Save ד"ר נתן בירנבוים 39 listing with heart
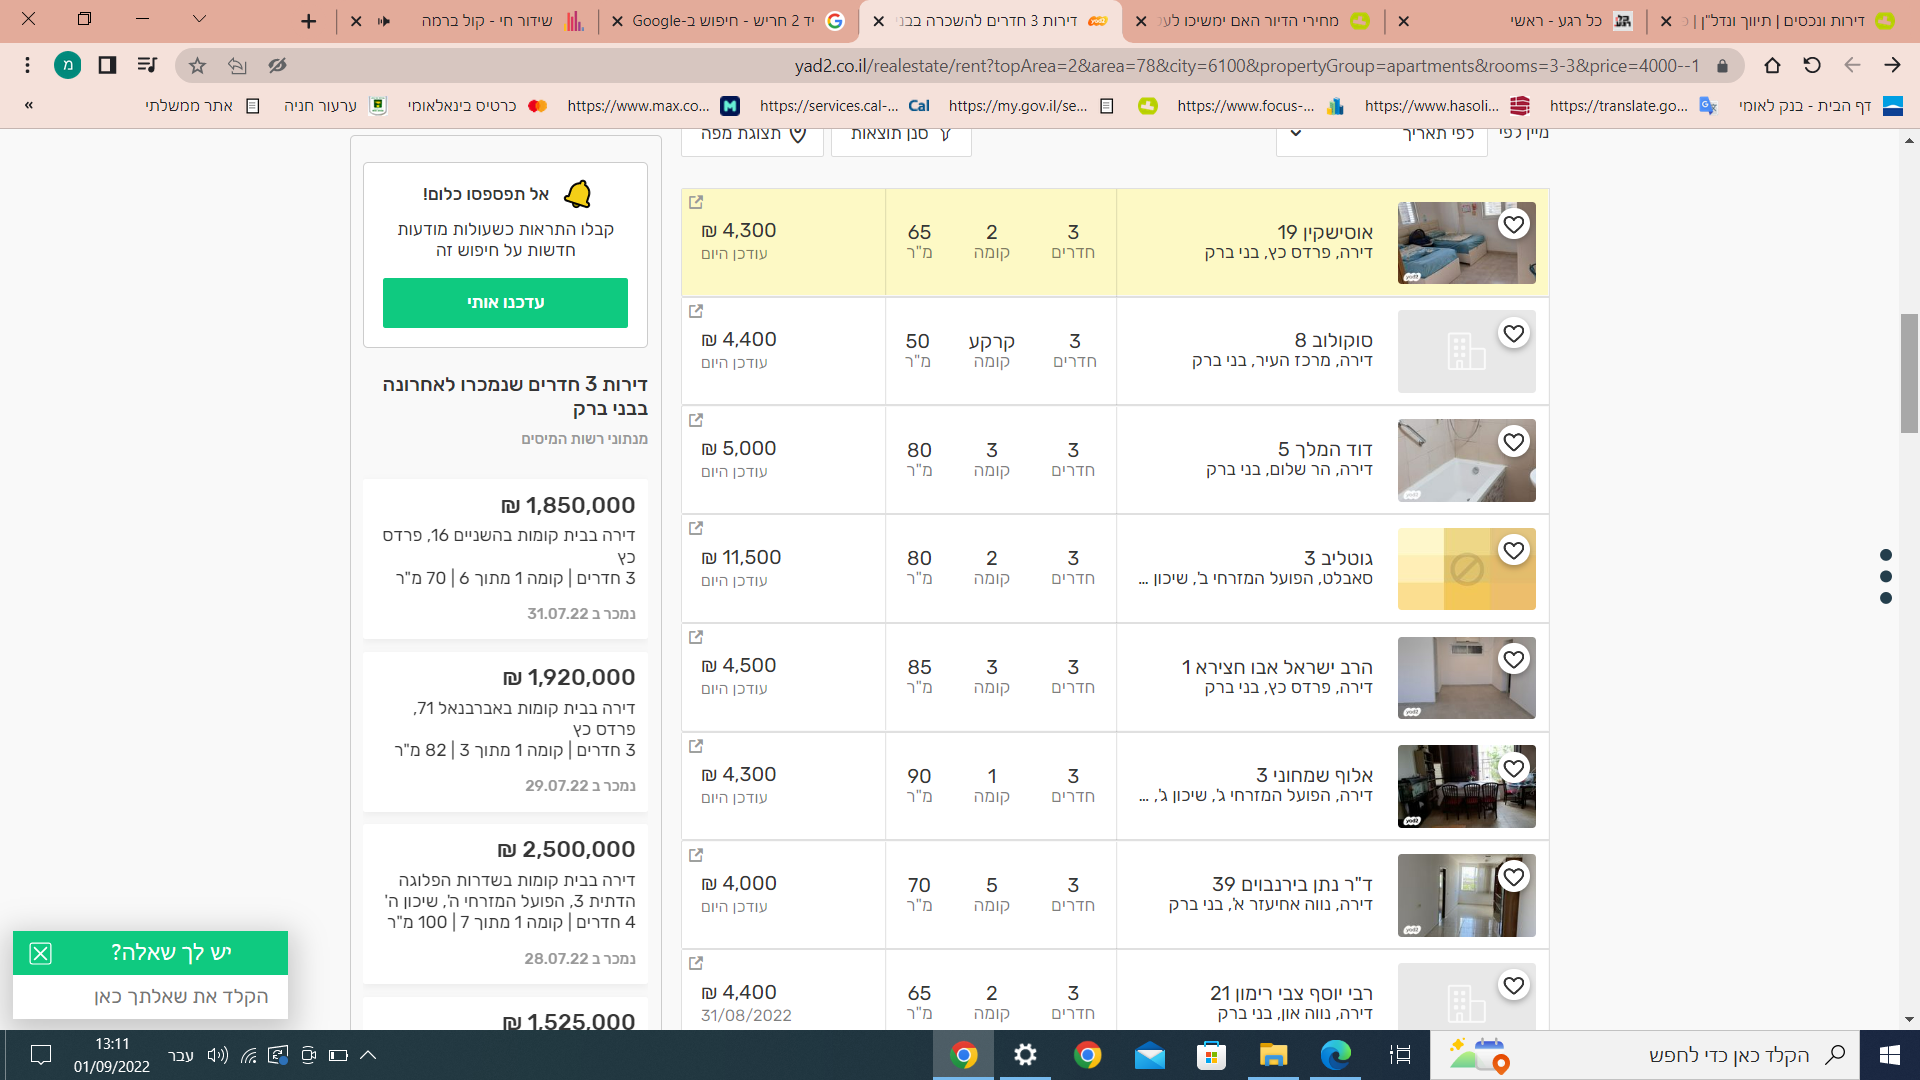1920x1080 pixels. click(1514, 877)
